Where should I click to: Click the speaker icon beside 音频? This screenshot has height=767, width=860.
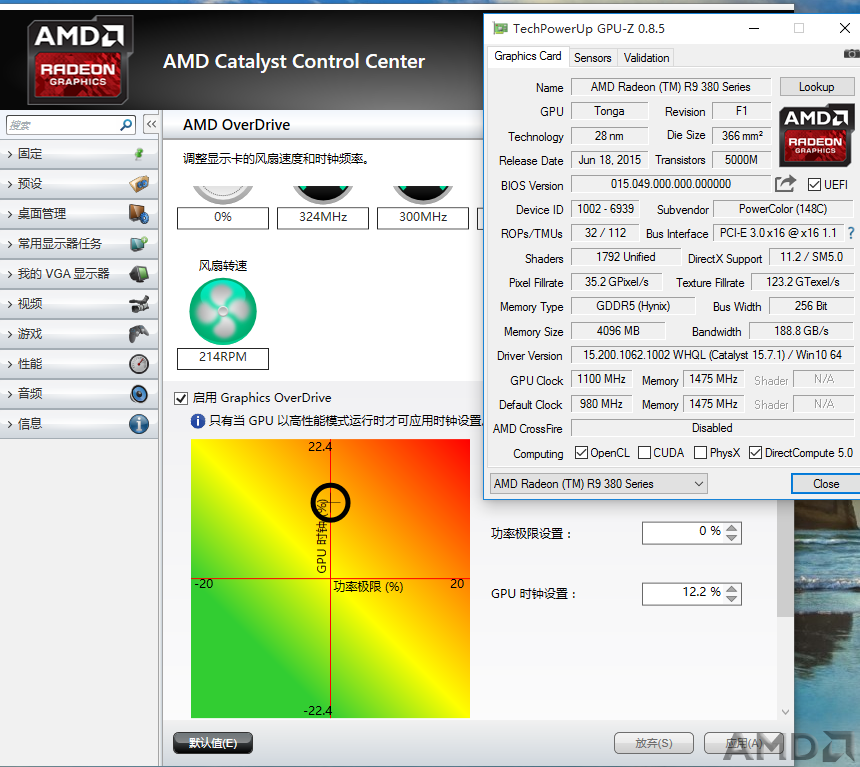pyautogui.click(x=139, y=394)
